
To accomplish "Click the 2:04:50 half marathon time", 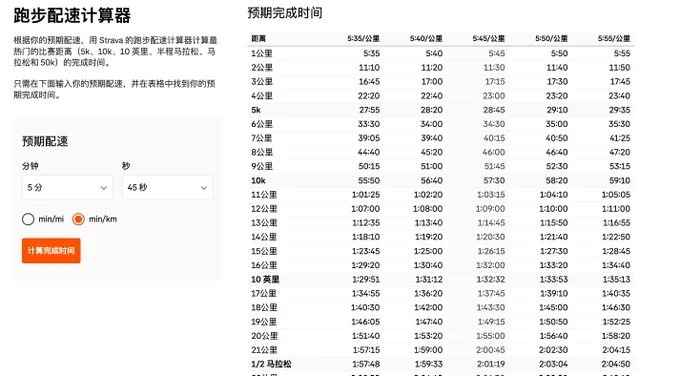I will click(x=616, y=364).
